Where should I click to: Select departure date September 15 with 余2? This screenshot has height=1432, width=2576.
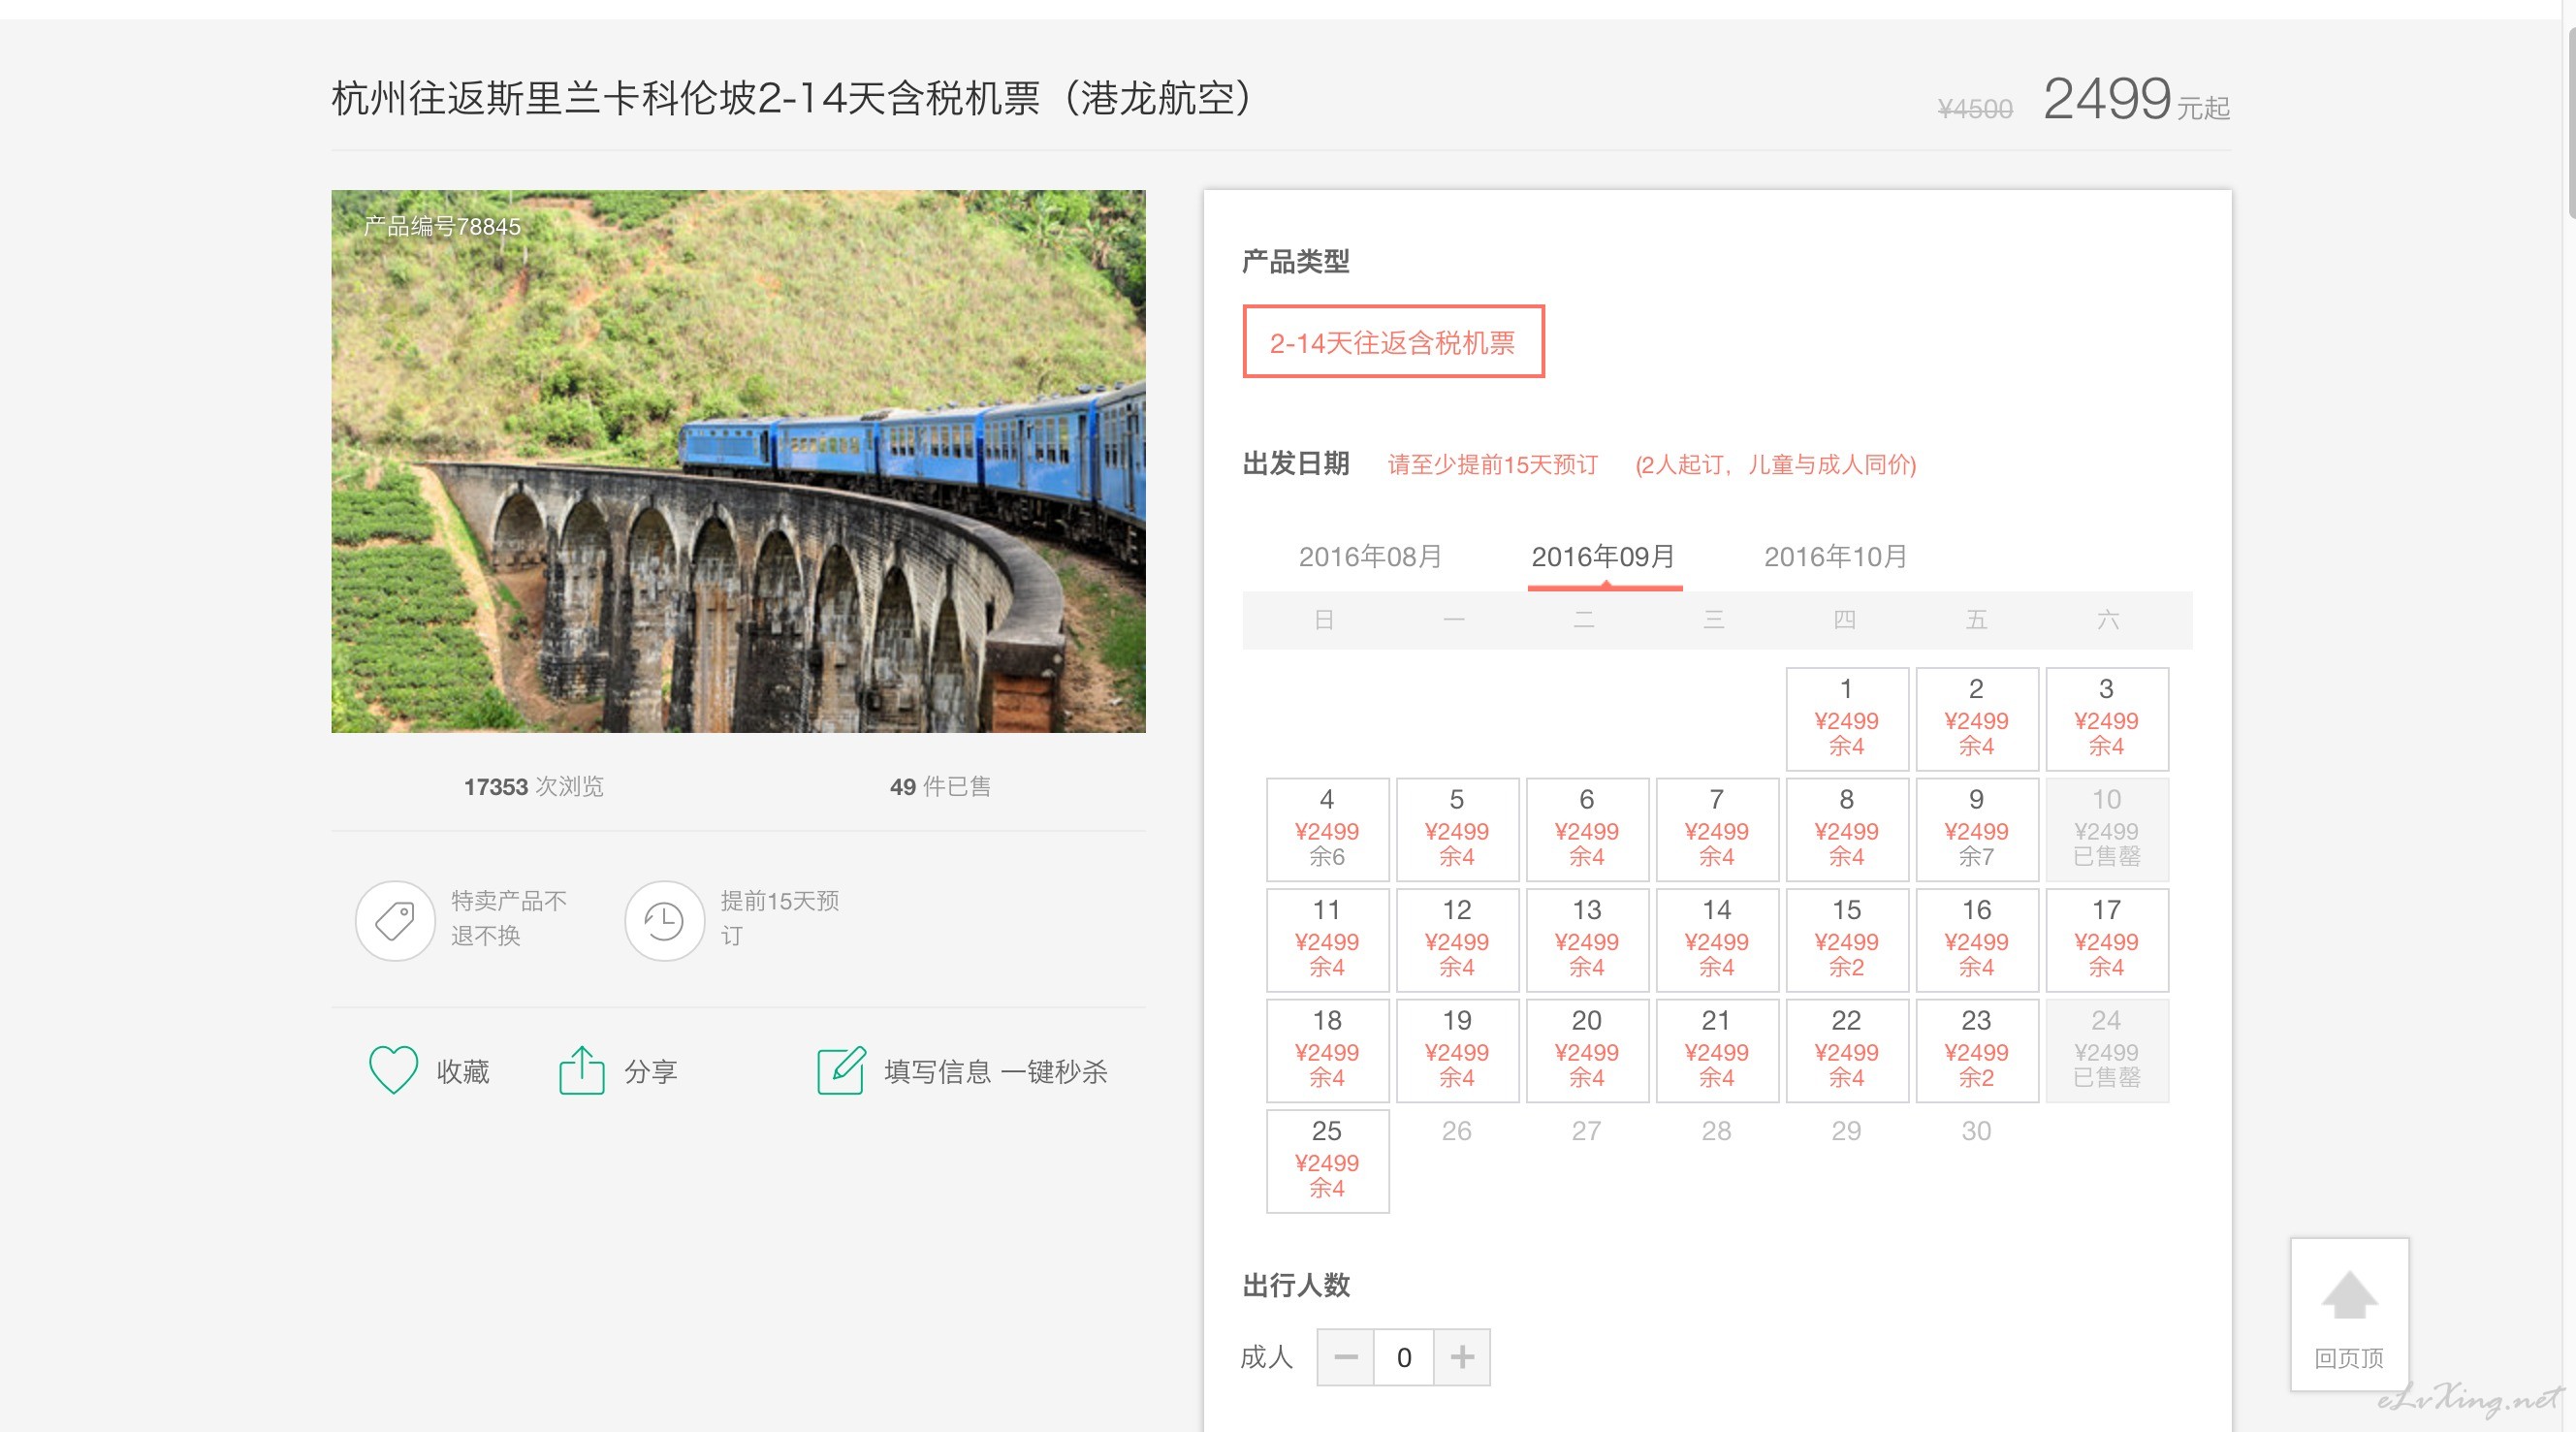point(1847,940)
